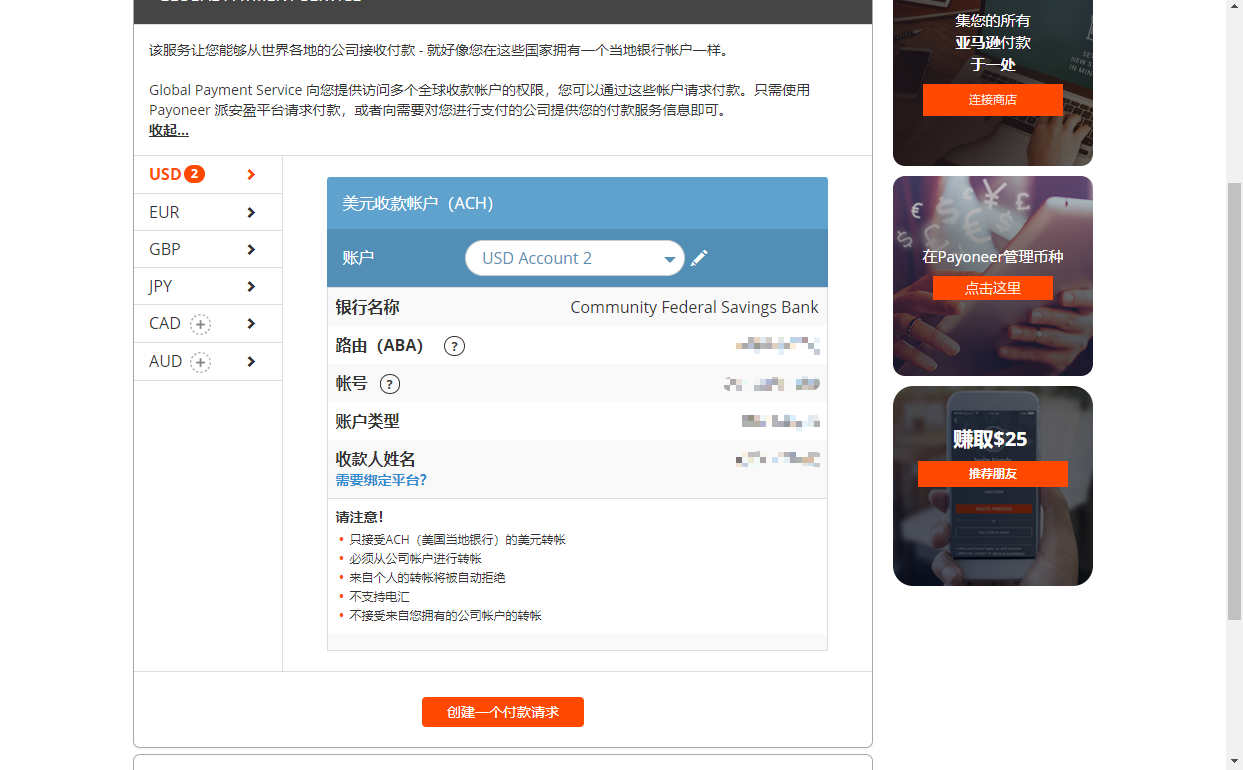Select the 美元收款帐户 (ACH) header
1243x770 pixels.
(577, 203)
